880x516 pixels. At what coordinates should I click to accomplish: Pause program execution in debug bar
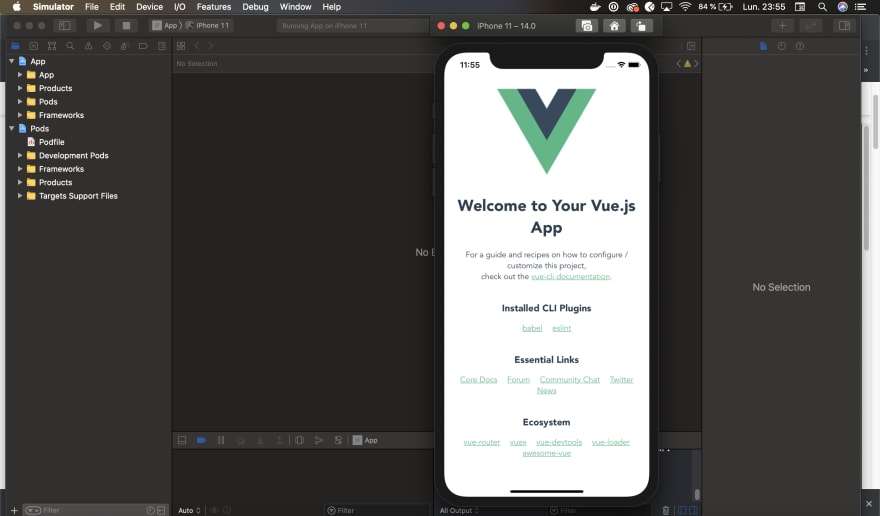(221, 440)
